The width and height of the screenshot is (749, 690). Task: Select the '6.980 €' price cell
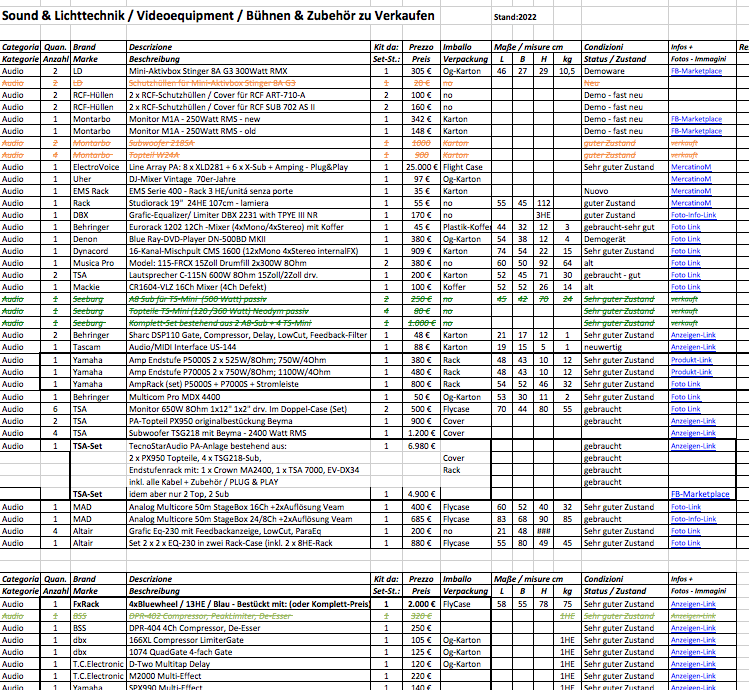coord(421,446)
